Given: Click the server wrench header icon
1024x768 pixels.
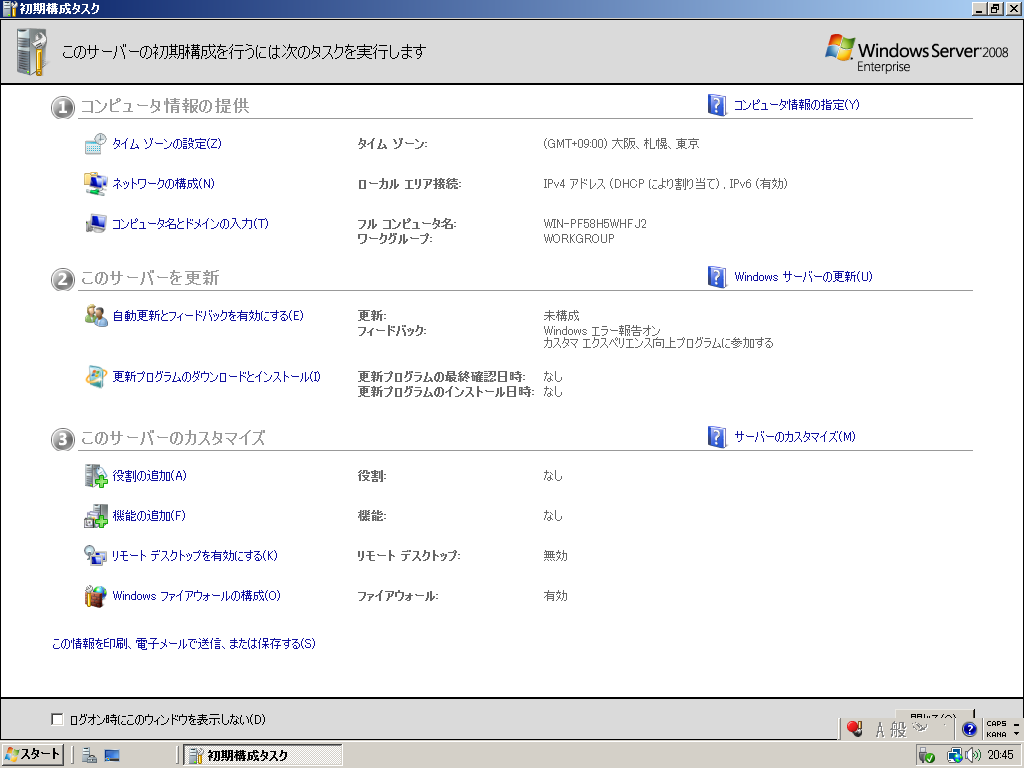Looking at the screenshot, I should click(33, 52).
